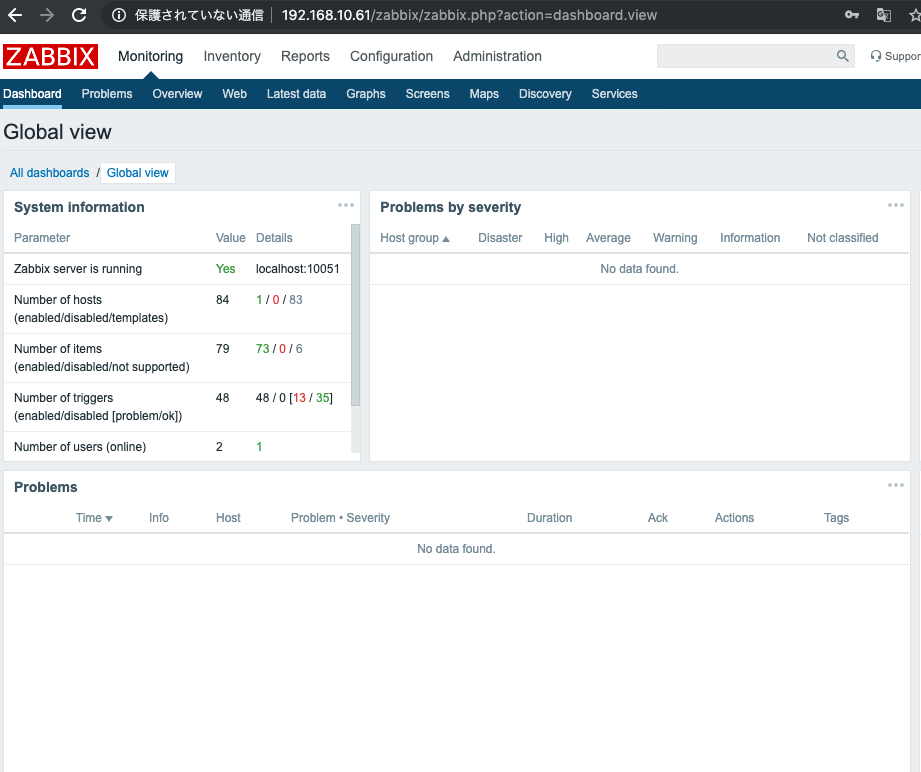Screen dimensions: 921x772
Task: Click the key icon in the browser toolbar
Action: click(x=851, y=15)
